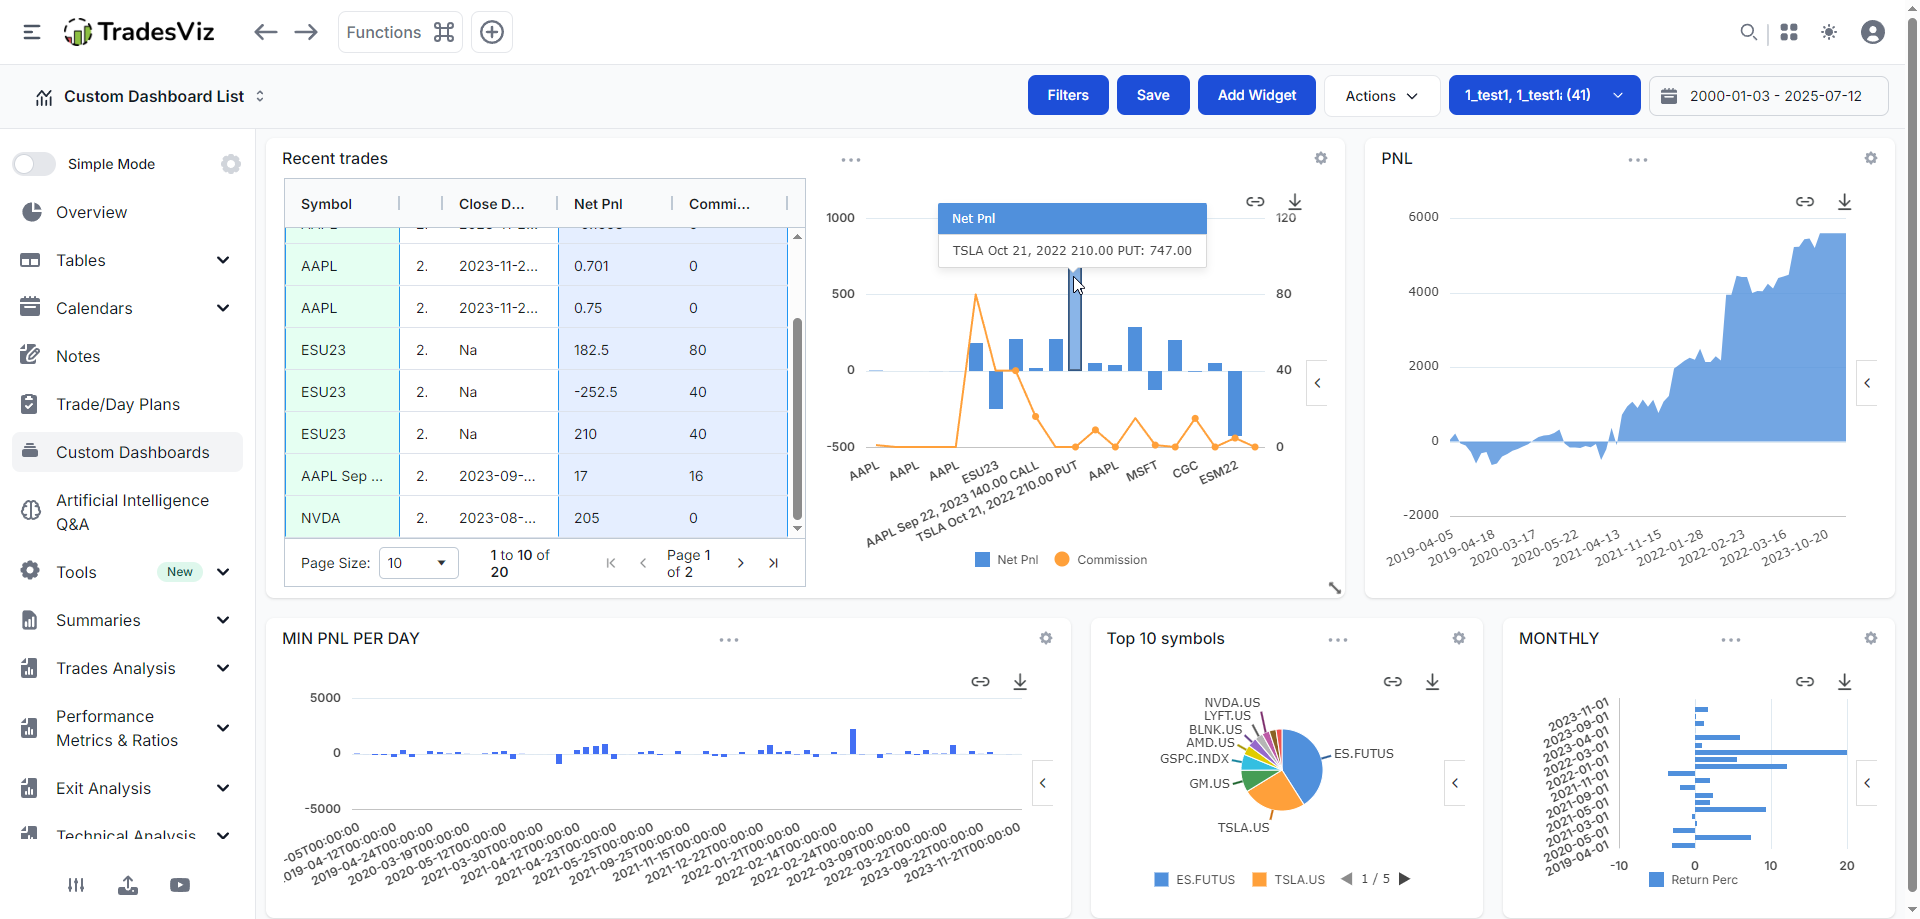Click the trades table vertical scrollbar
Viewport: 1920px width, 919px height.
click(x=797, y=418)
